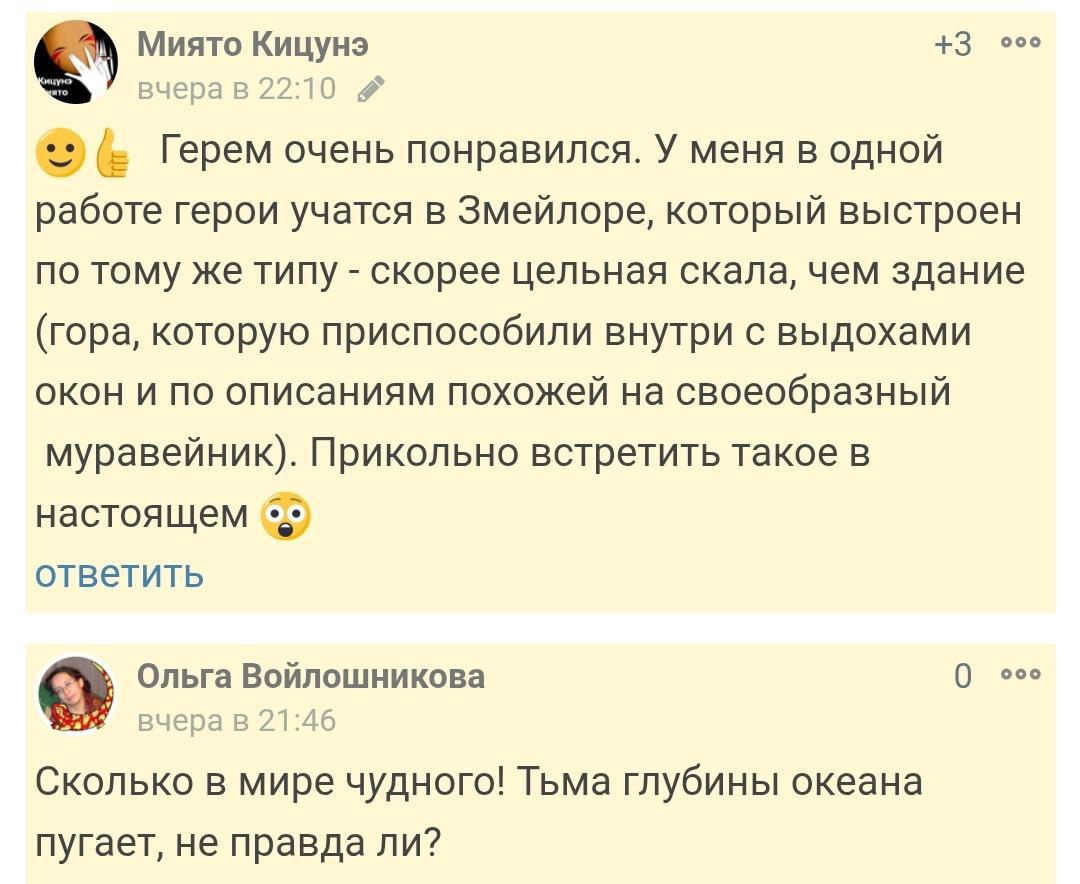Open the Миято Кицунэ author name link
The image size is (1080, 884).
point(252,44)
